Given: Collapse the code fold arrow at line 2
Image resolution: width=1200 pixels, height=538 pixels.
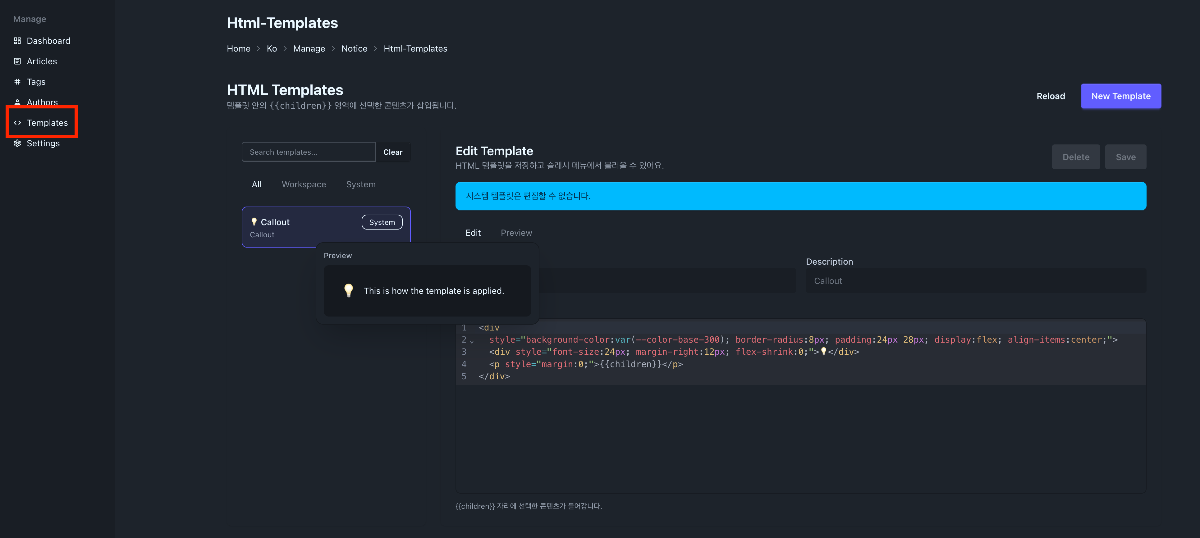Looking at the screenshot, I should 472,341.
